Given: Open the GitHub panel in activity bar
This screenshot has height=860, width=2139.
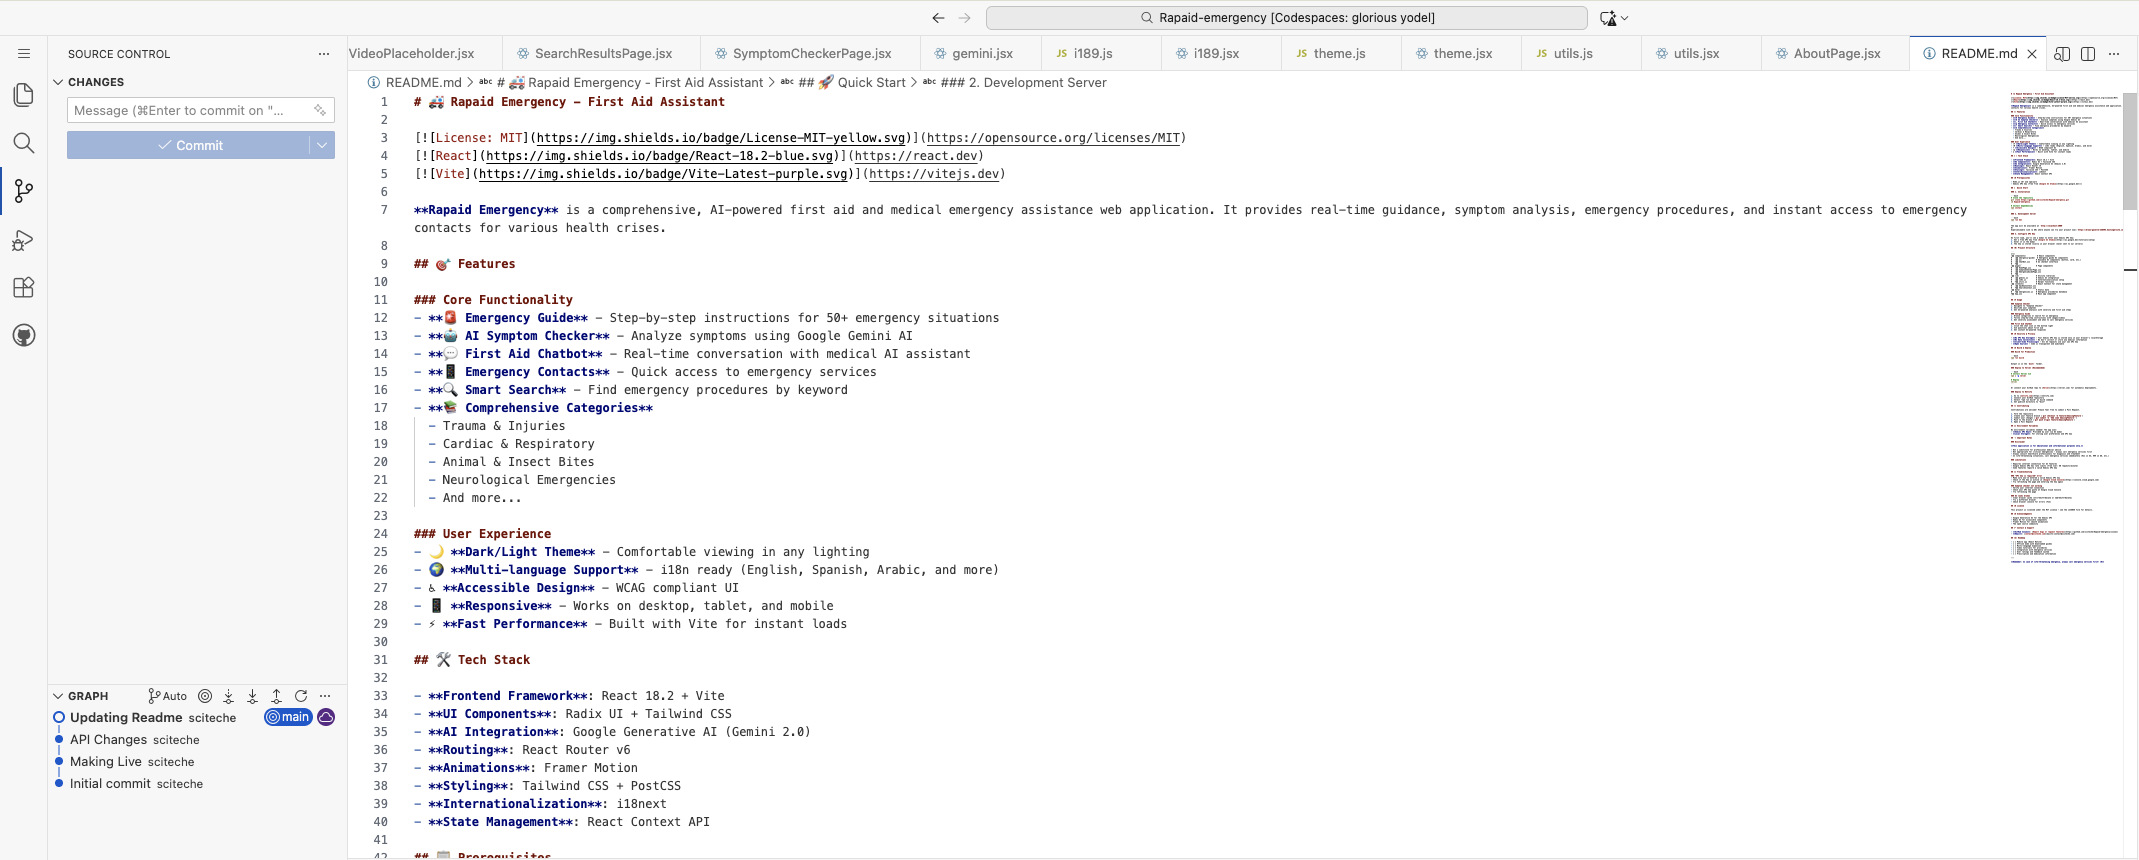Looking at the screenshot, I should tap(24, 336).
